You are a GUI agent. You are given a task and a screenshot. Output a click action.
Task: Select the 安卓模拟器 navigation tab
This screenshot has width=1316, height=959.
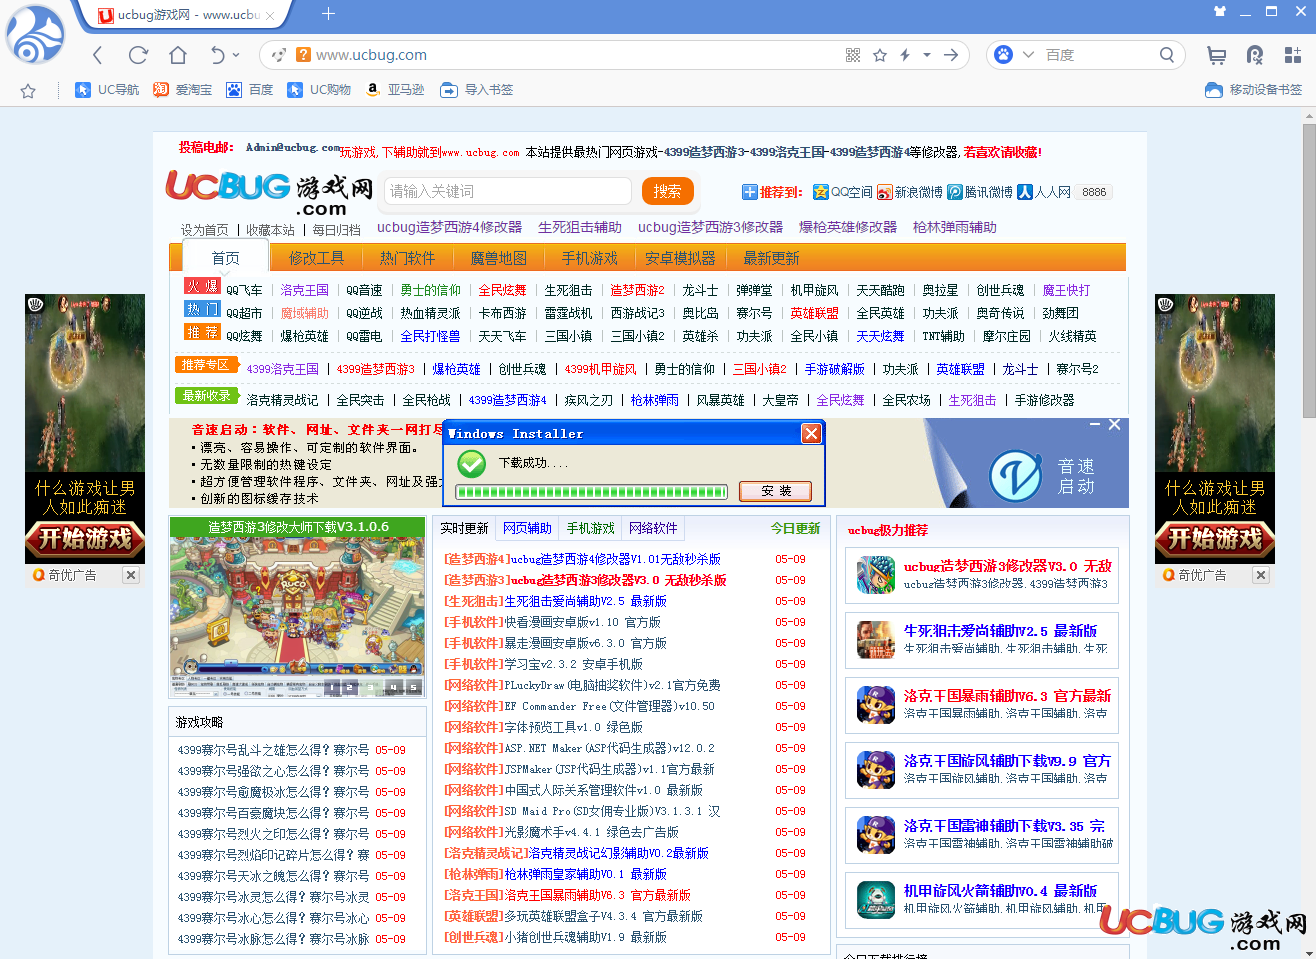click(680, 258)
